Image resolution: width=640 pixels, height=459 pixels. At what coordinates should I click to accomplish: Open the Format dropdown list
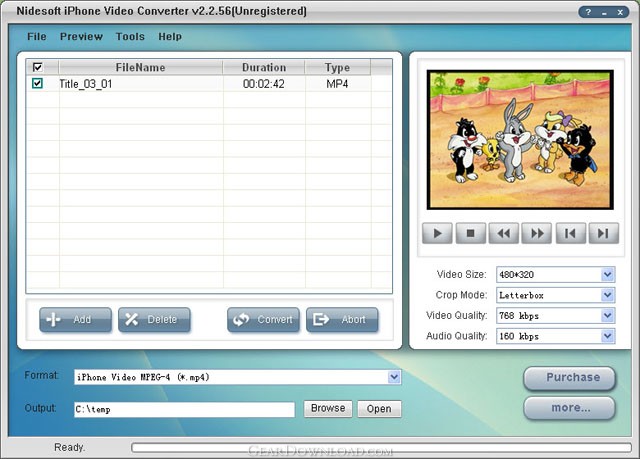(x=394, y=377)
